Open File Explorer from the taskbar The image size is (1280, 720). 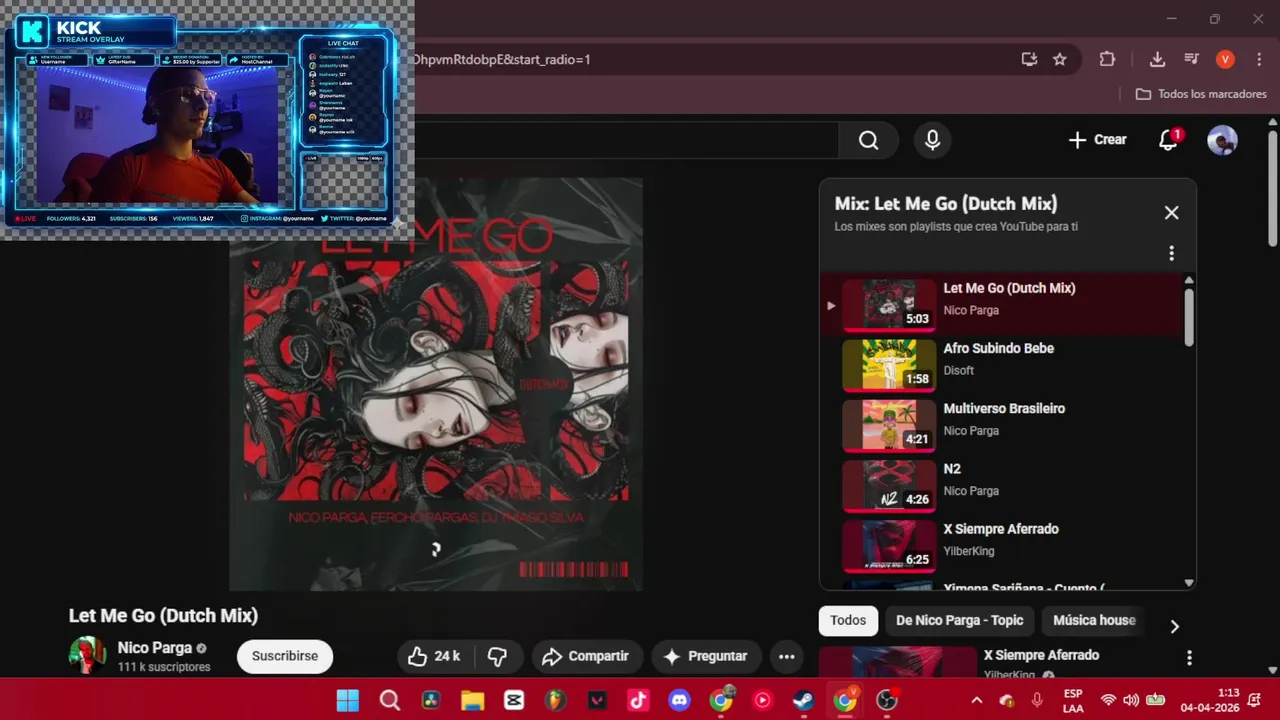472,700
